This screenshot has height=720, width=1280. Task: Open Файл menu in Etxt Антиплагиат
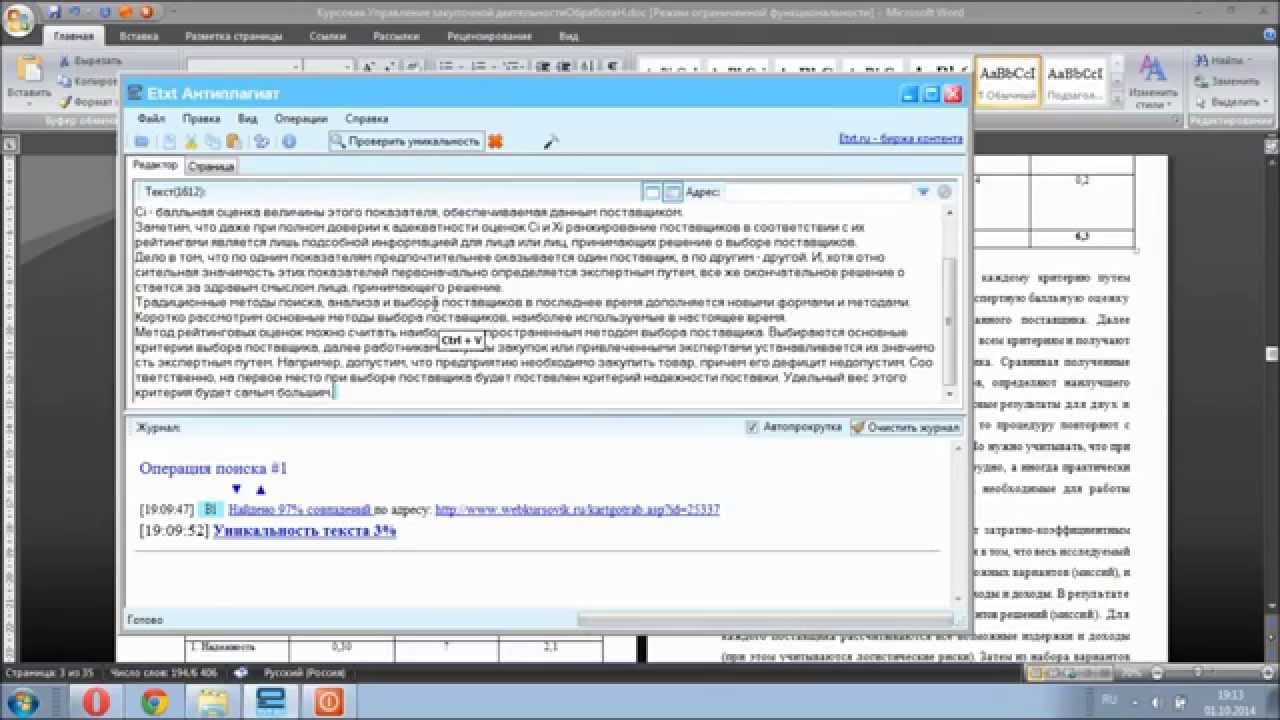pos(151,118)
